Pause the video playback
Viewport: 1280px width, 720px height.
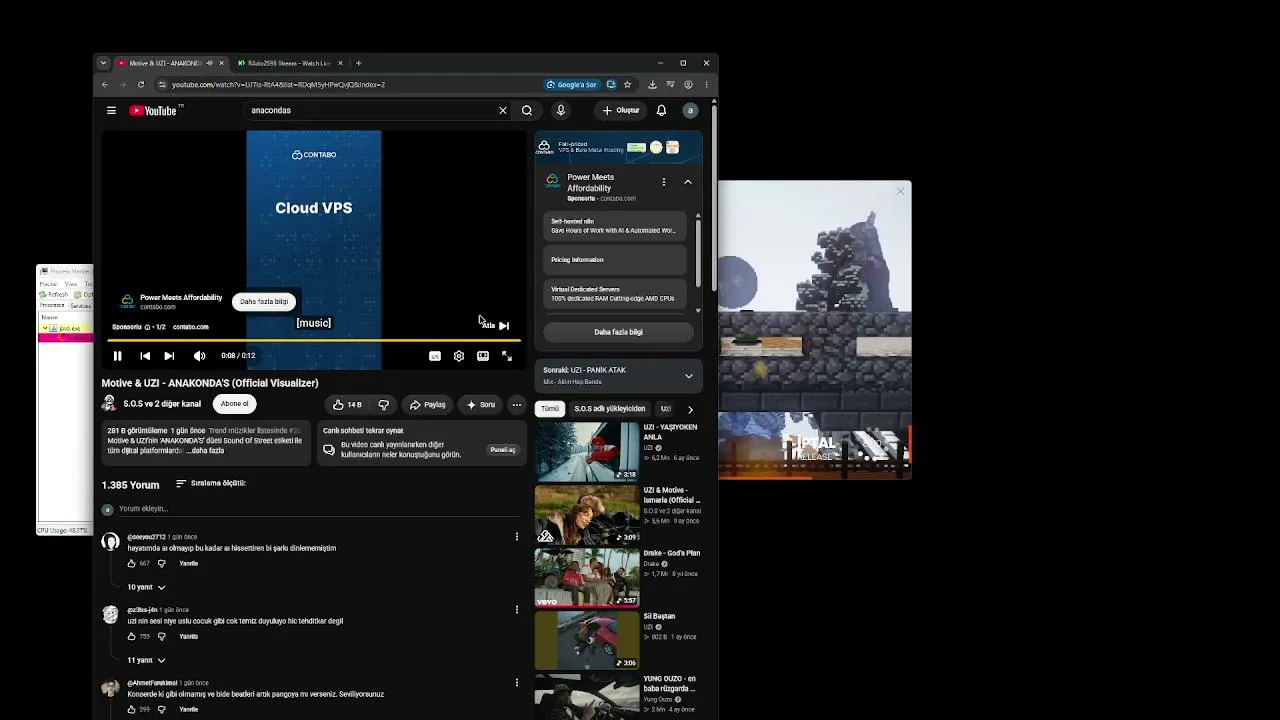(x=117, y=356)
